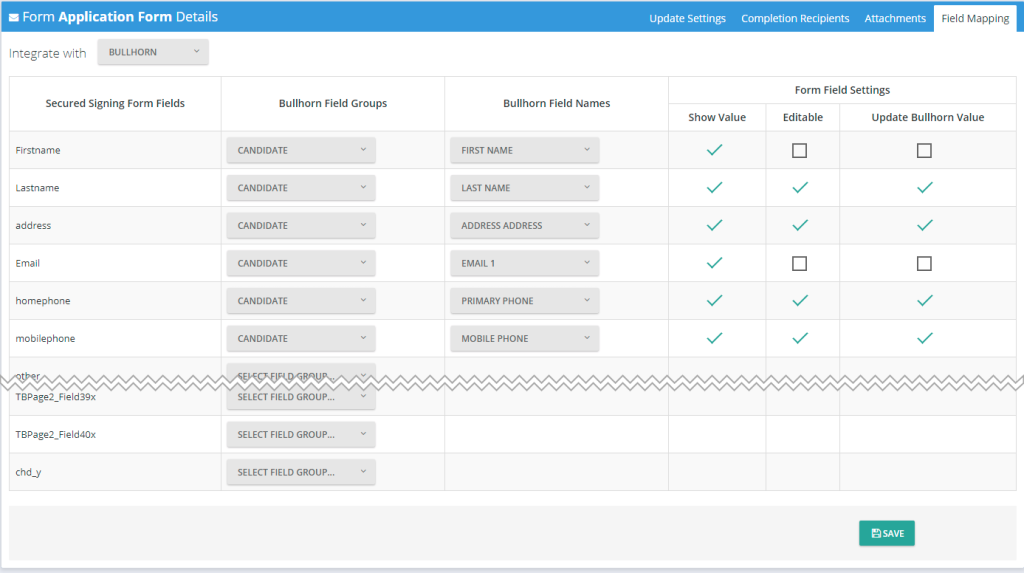Toggle Show Value for Email

pos(714,263)
